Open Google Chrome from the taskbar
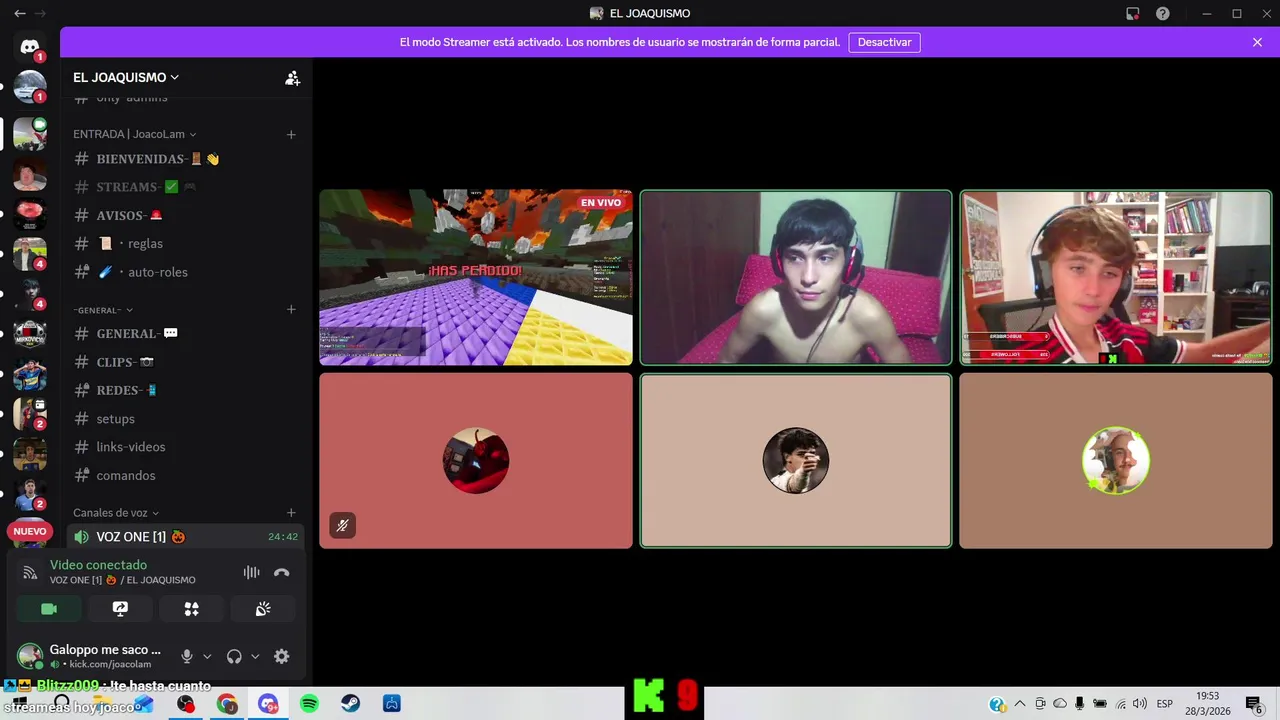This screenshot has height=720, width=1280. point(227,704)
